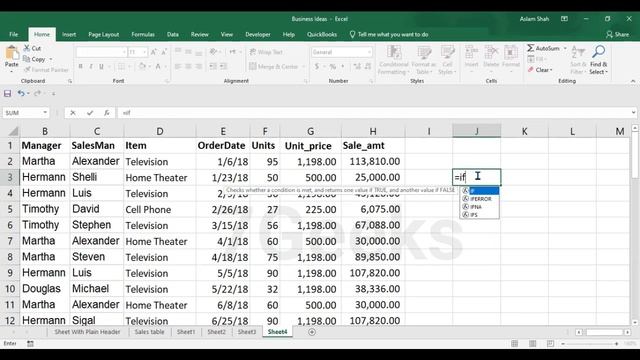640x360 pixels.
Task: Click the Delete cells icon
Action: point(491,53)
